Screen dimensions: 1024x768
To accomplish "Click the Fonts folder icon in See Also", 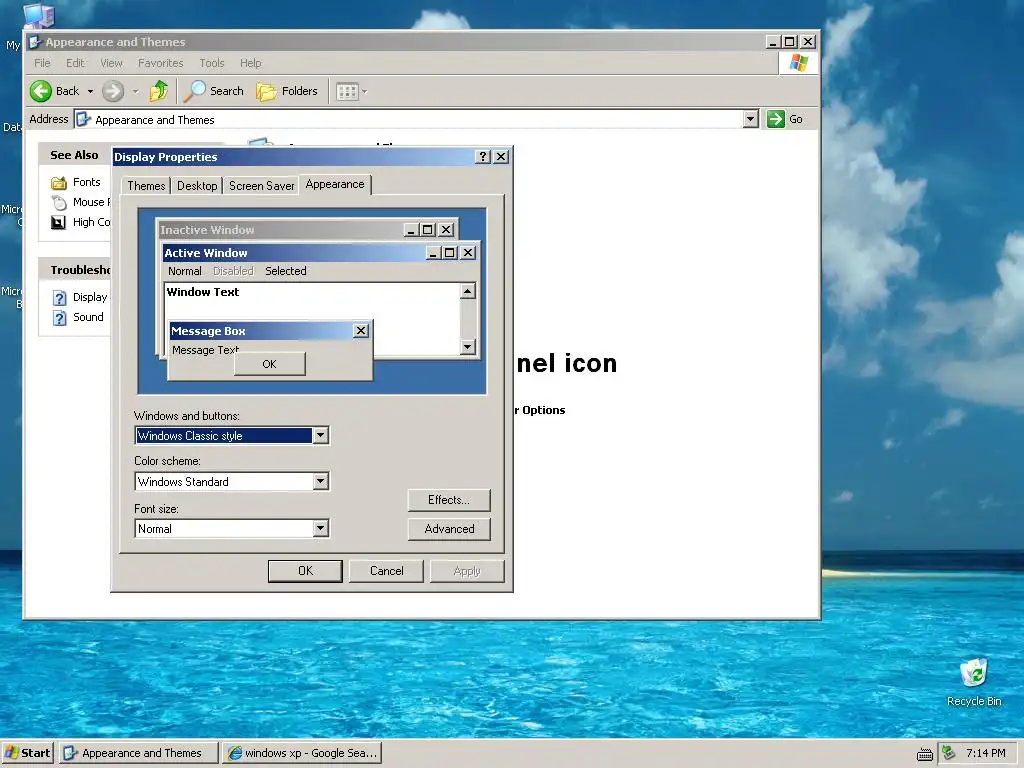I will click(59, 183).
